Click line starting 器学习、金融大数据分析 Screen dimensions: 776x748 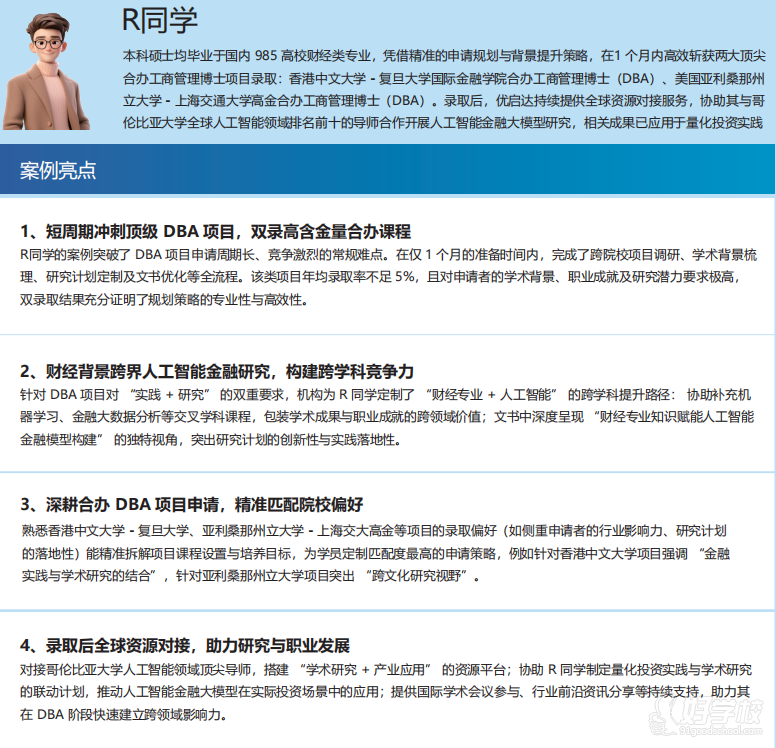[387, 417]
